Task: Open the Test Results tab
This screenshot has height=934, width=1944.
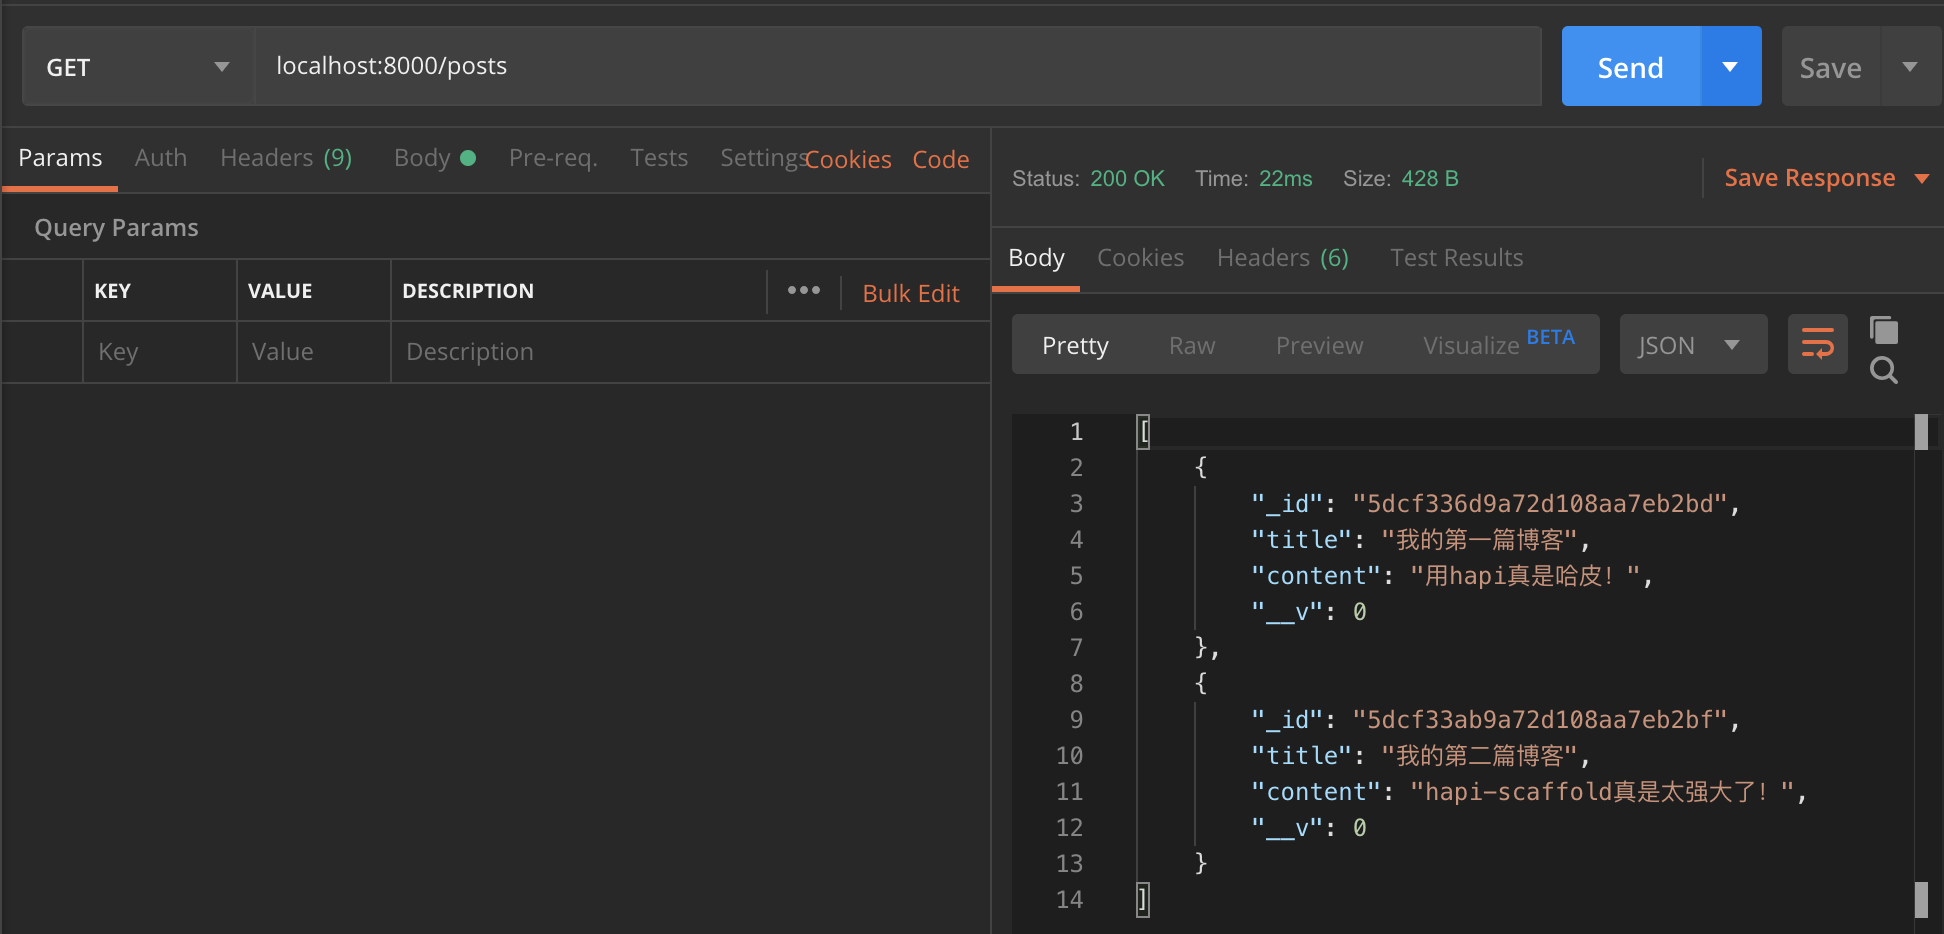Action: point(1456,258)
